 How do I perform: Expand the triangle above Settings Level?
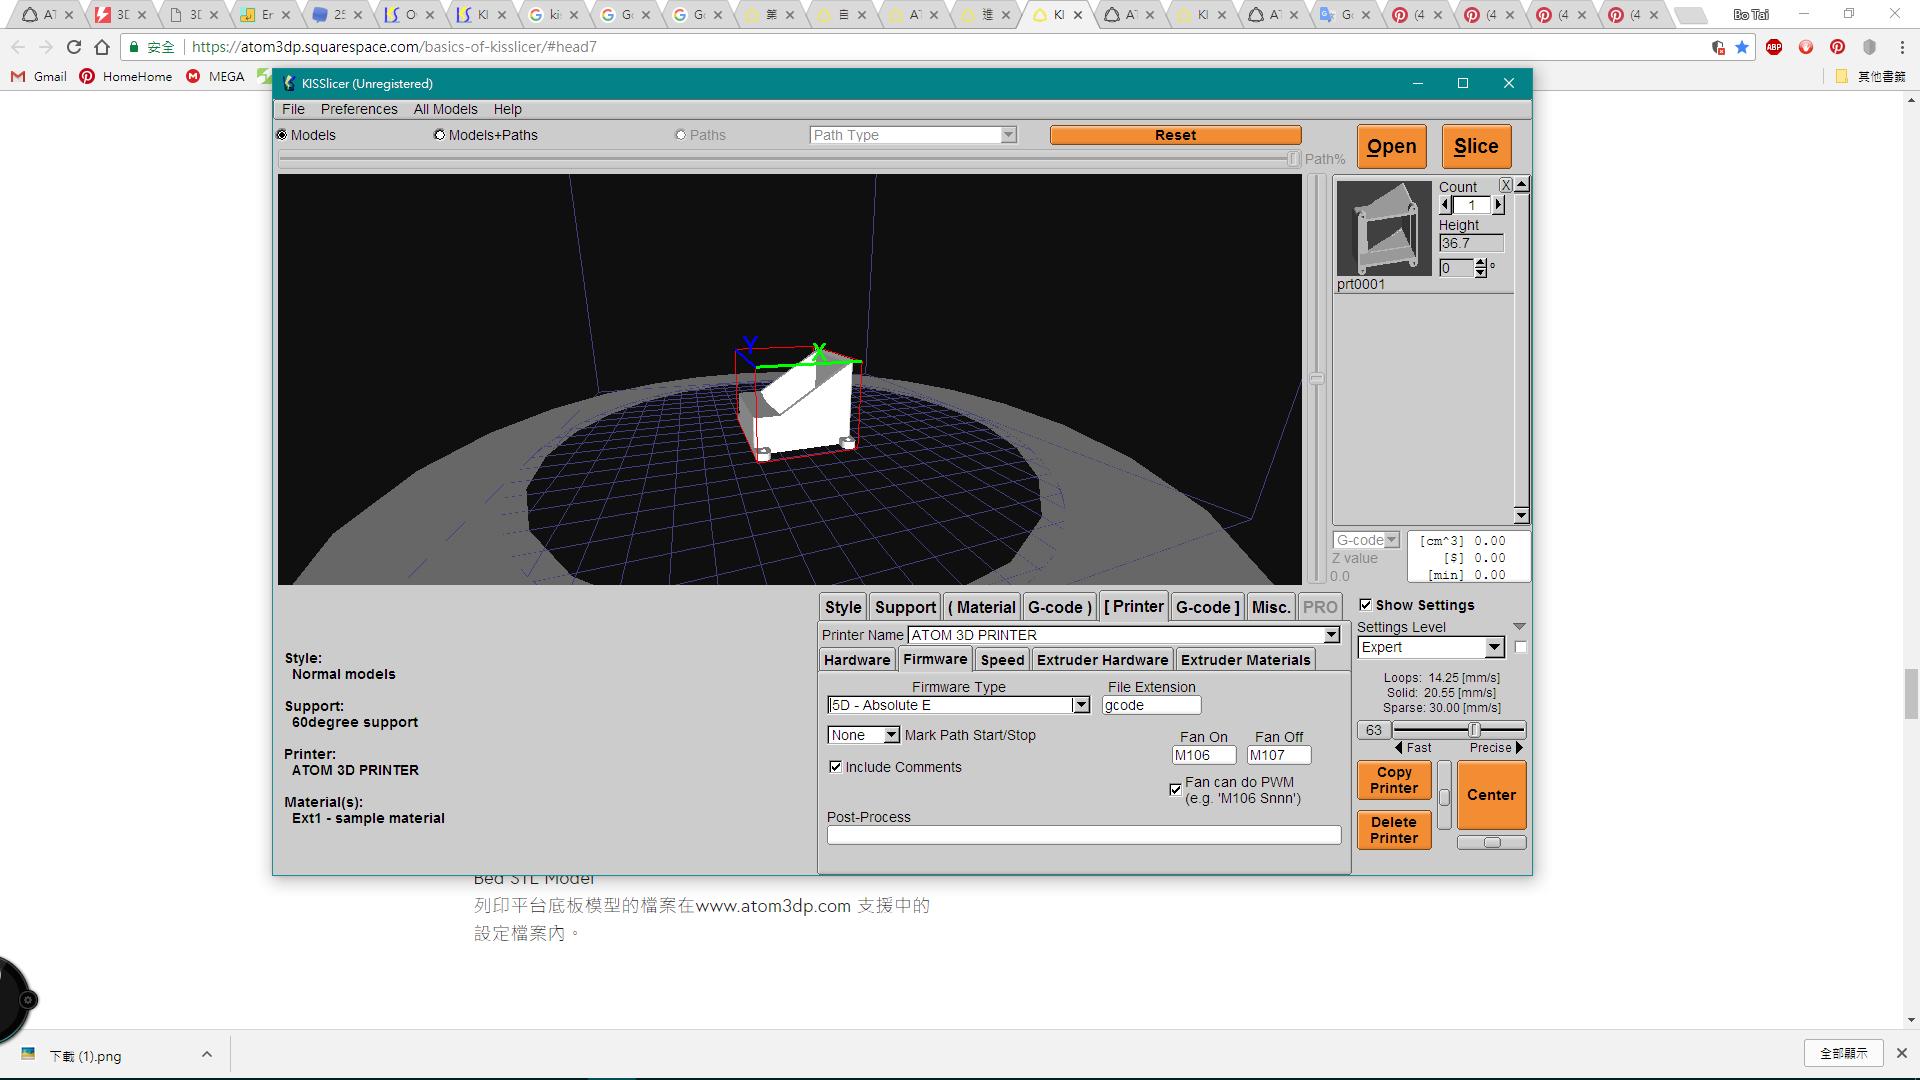(x=1519, y=627)
